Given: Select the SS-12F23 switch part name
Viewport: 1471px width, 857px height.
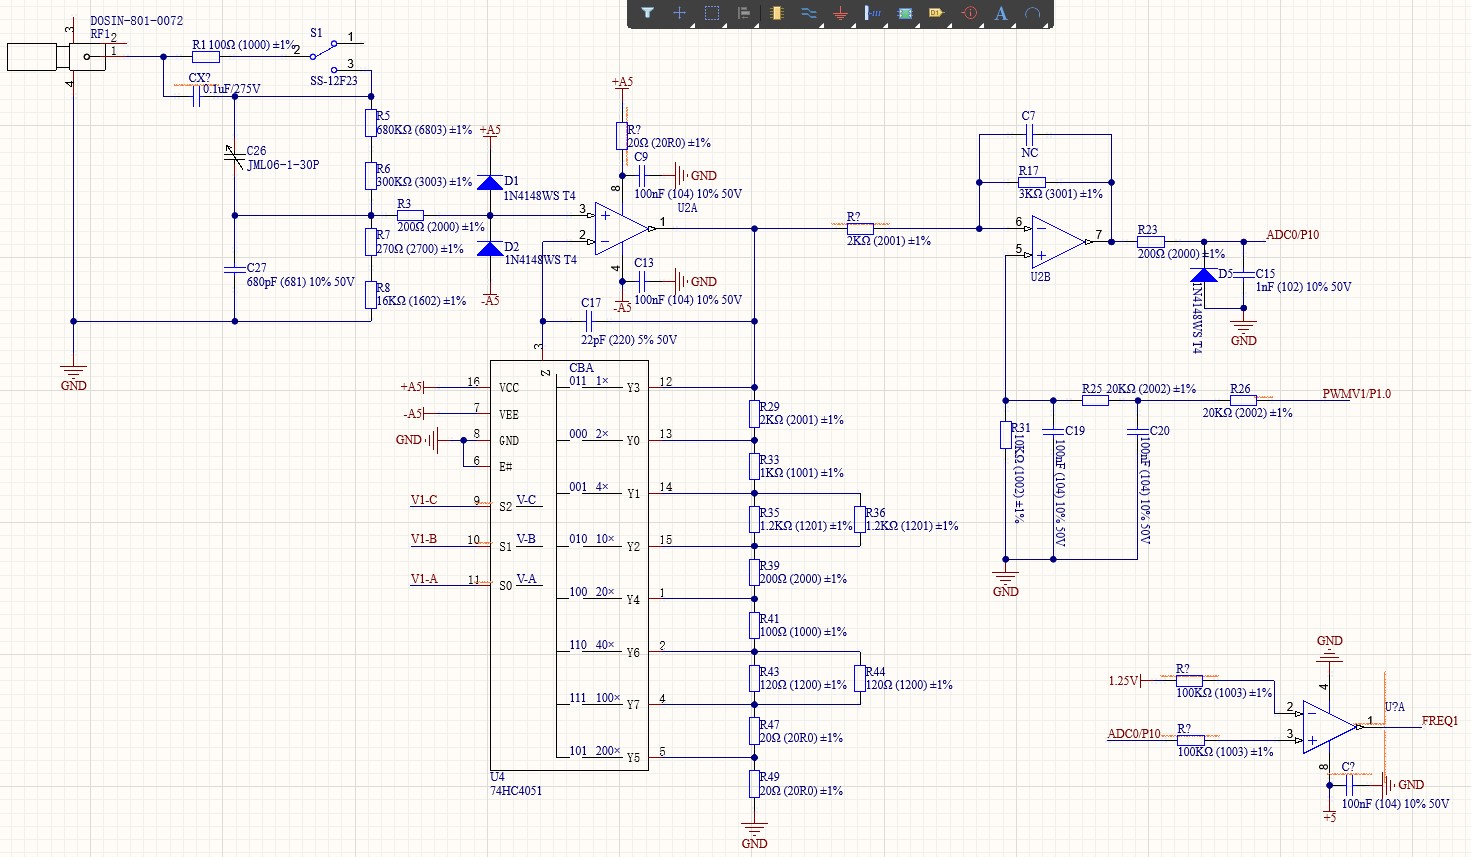Looking at the screenshot, I should coord(333,81).
